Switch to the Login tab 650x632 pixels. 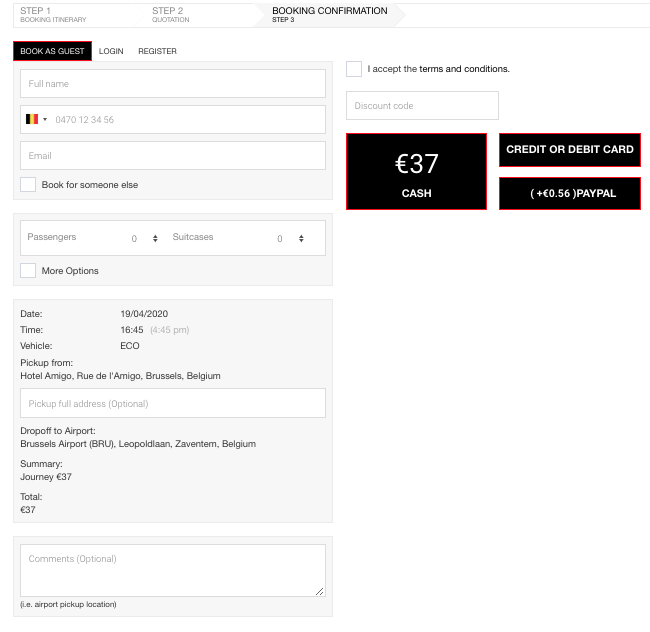click(111, 51)
